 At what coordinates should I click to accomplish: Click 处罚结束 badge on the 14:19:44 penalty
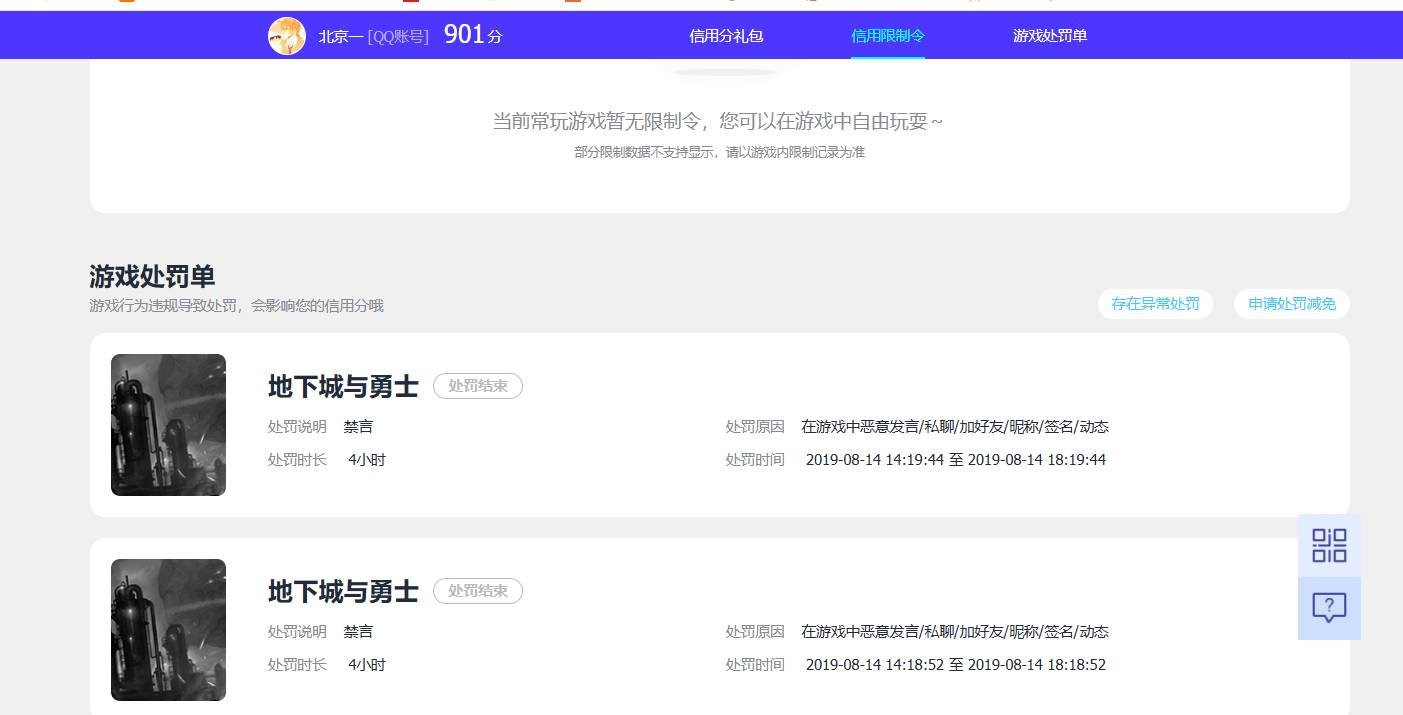coord(478,386)
